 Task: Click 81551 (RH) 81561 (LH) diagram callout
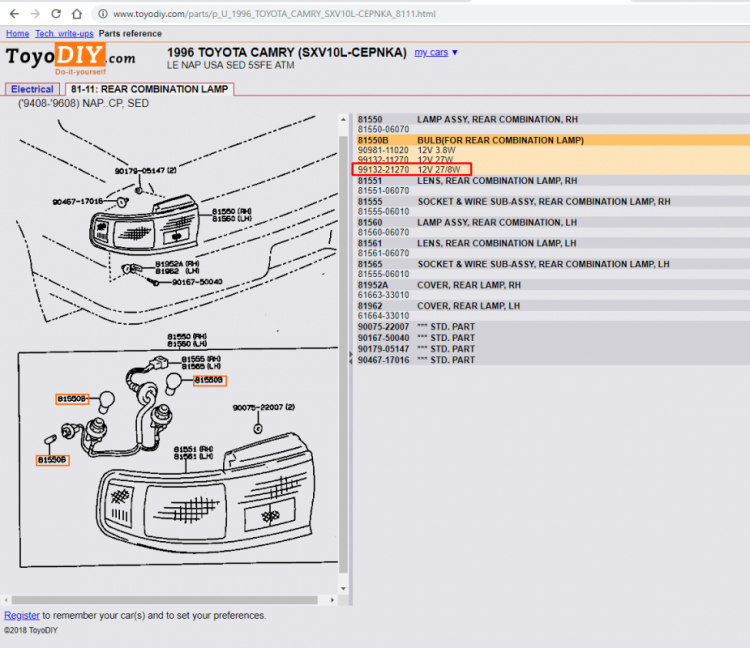pos(193,453)
